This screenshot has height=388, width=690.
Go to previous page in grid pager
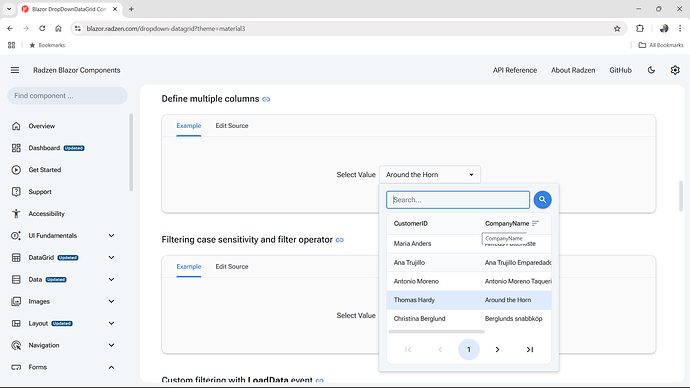(x=440, y=350)
